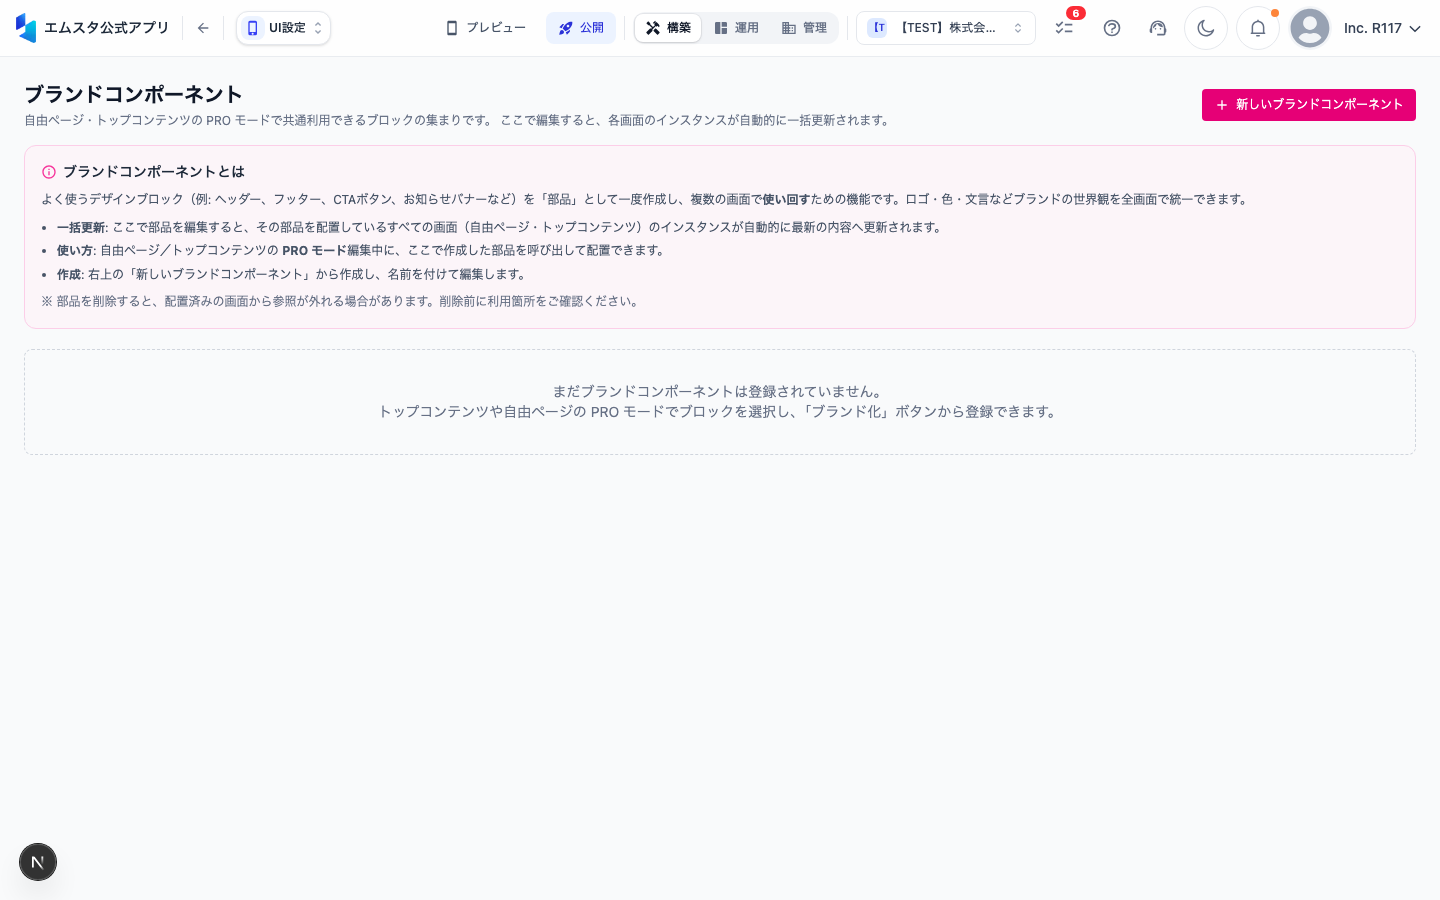Open the round N button at bottom left
Viewport: 1440px width, 900px height.
pyautogui.click(x=38, y=862)
